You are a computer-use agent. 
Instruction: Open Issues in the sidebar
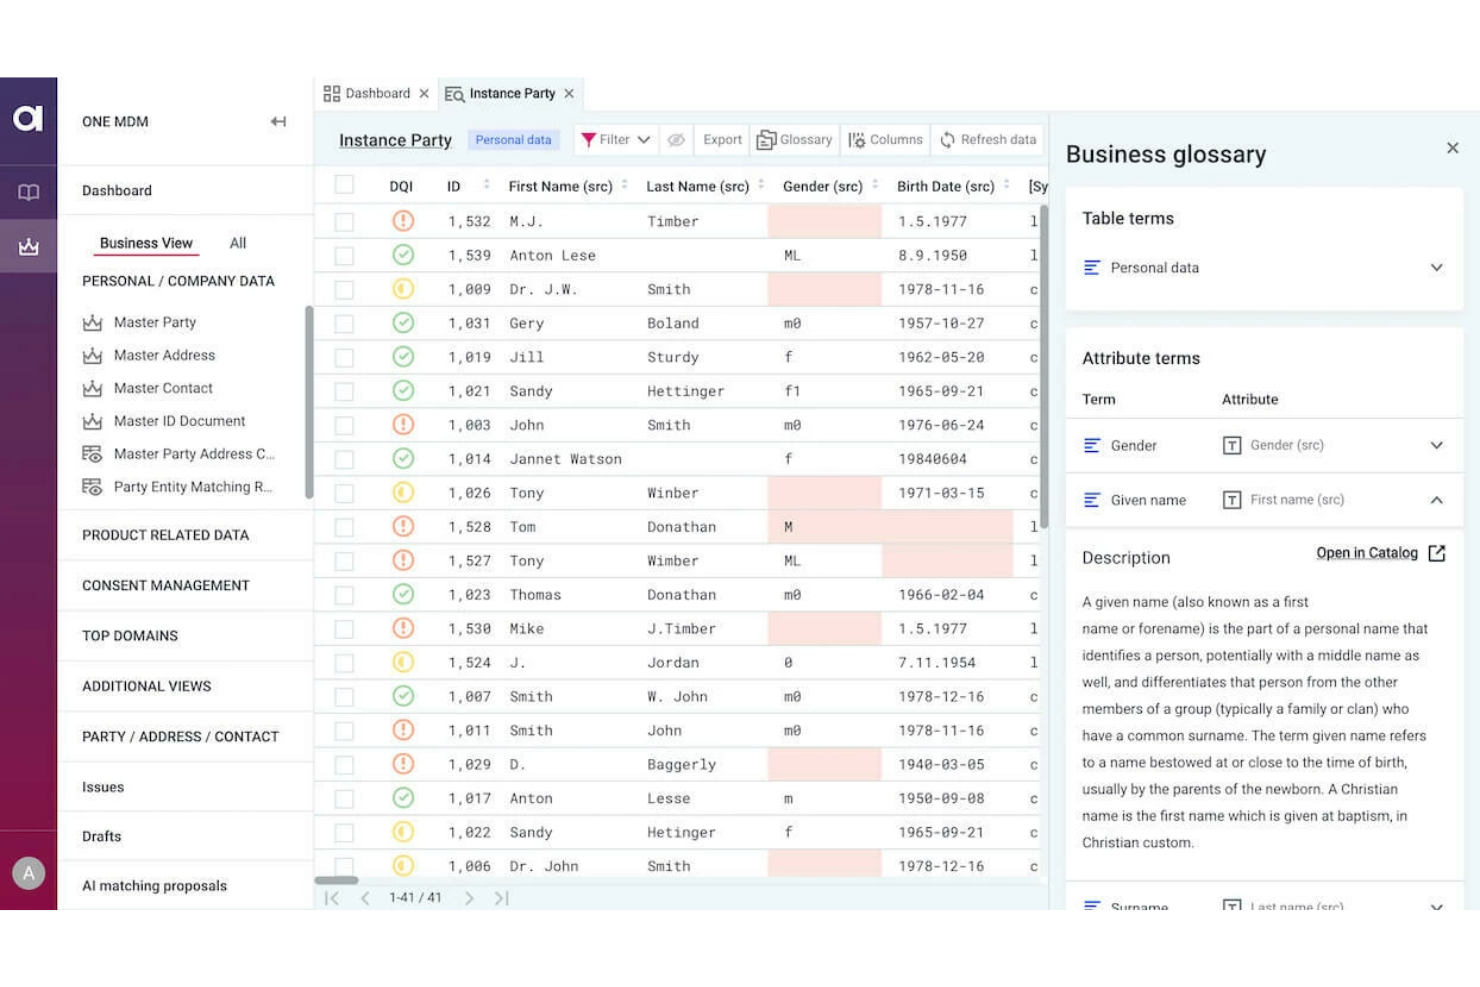[103, 787]
